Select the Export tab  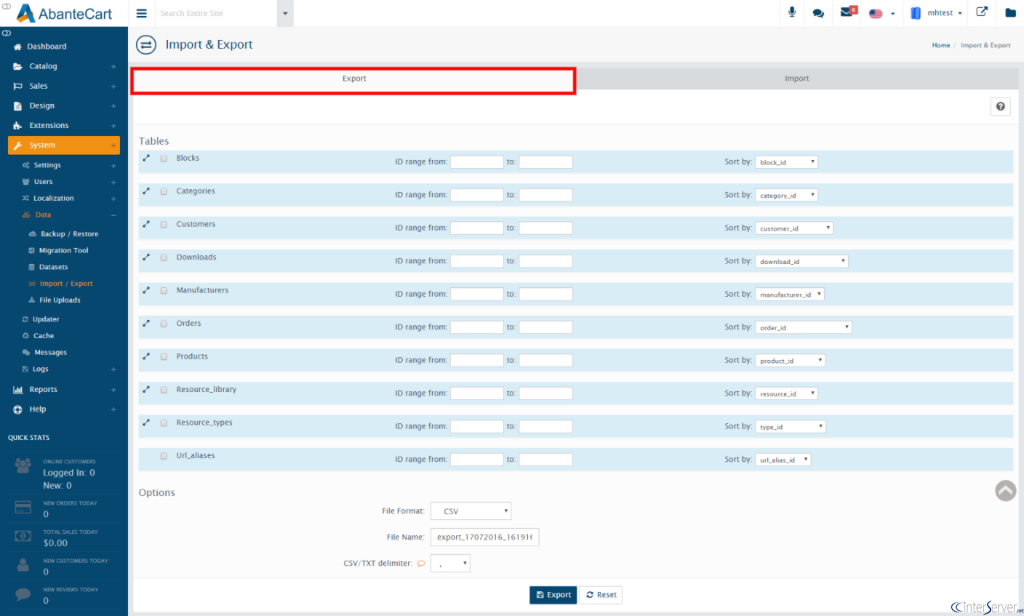(353, 79)
